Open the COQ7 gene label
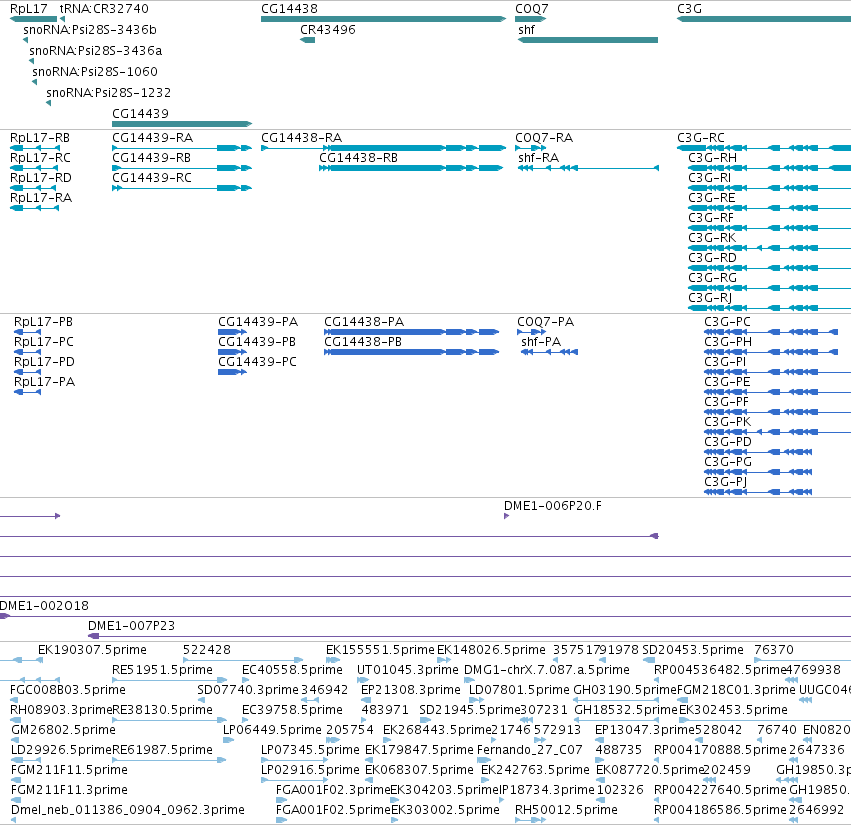This screenshot has width=851, height=825. (532, 9)
